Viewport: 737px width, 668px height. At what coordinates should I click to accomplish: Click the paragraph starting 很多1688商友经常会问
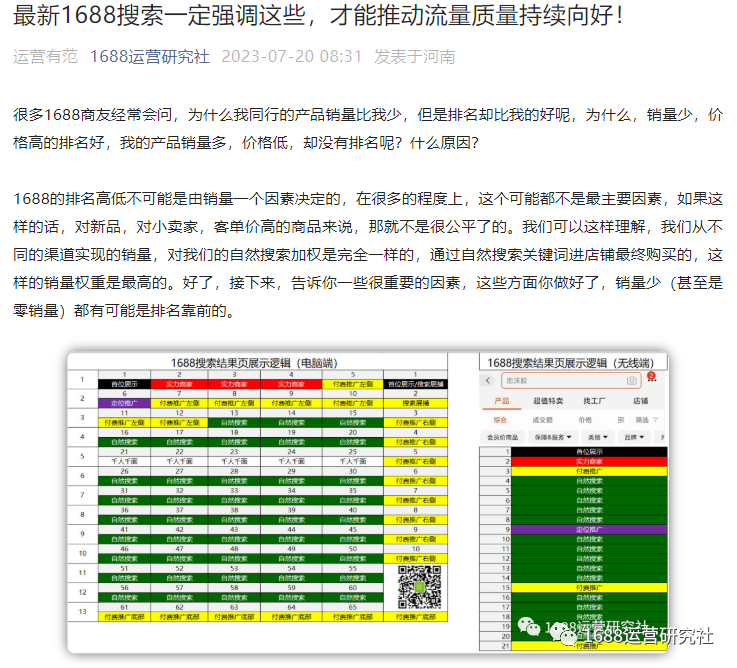coord(368,128)
